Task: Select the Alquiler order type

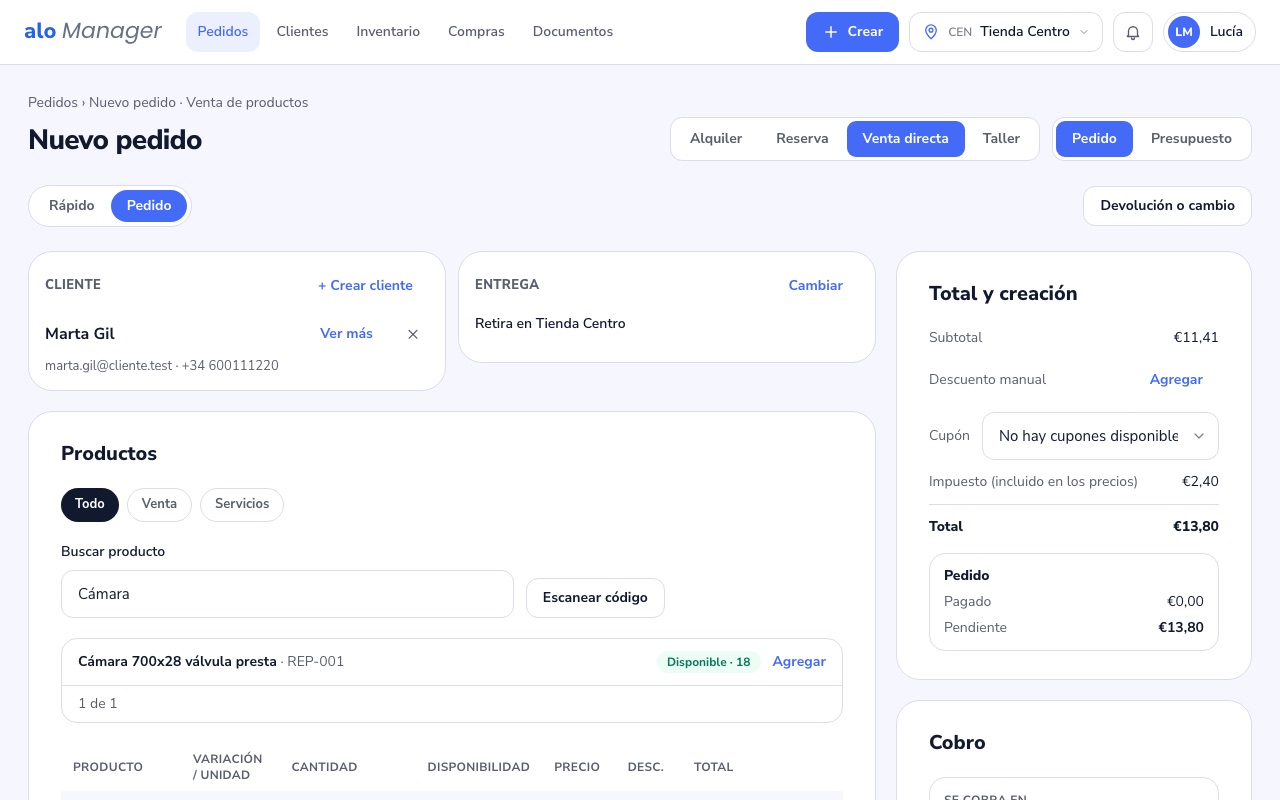Action: [716, 139]
